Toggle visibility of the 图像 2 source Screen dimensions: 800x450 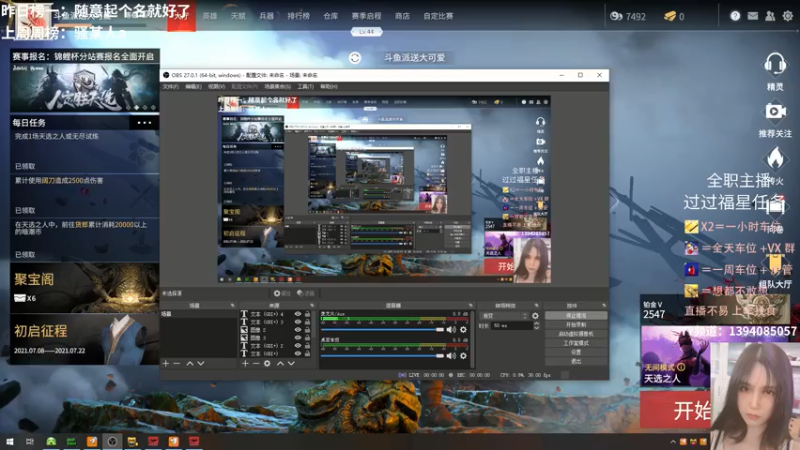298,330
